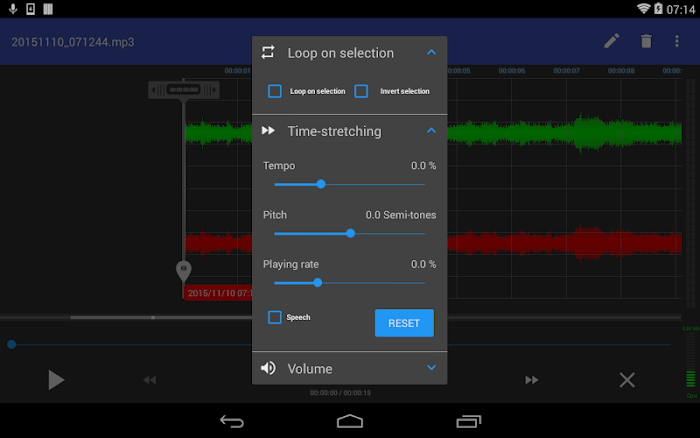Tap the Volume speaker icon

[x=268, y=368]
